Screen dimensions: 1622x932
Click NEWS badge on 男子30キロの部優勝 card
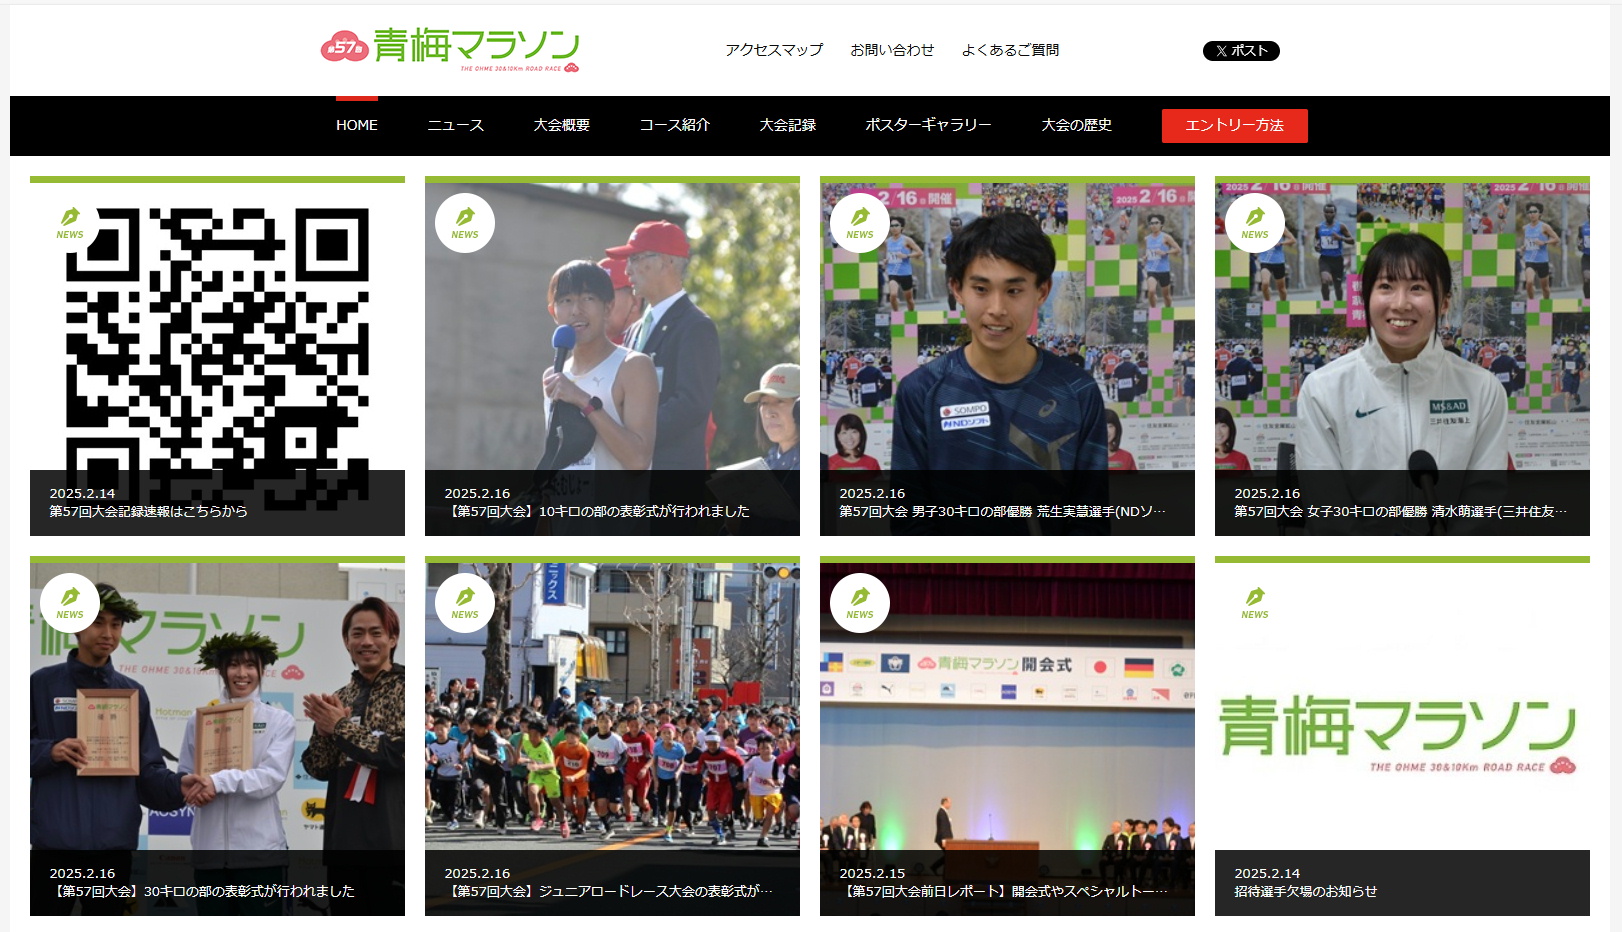tap(860, 223)
